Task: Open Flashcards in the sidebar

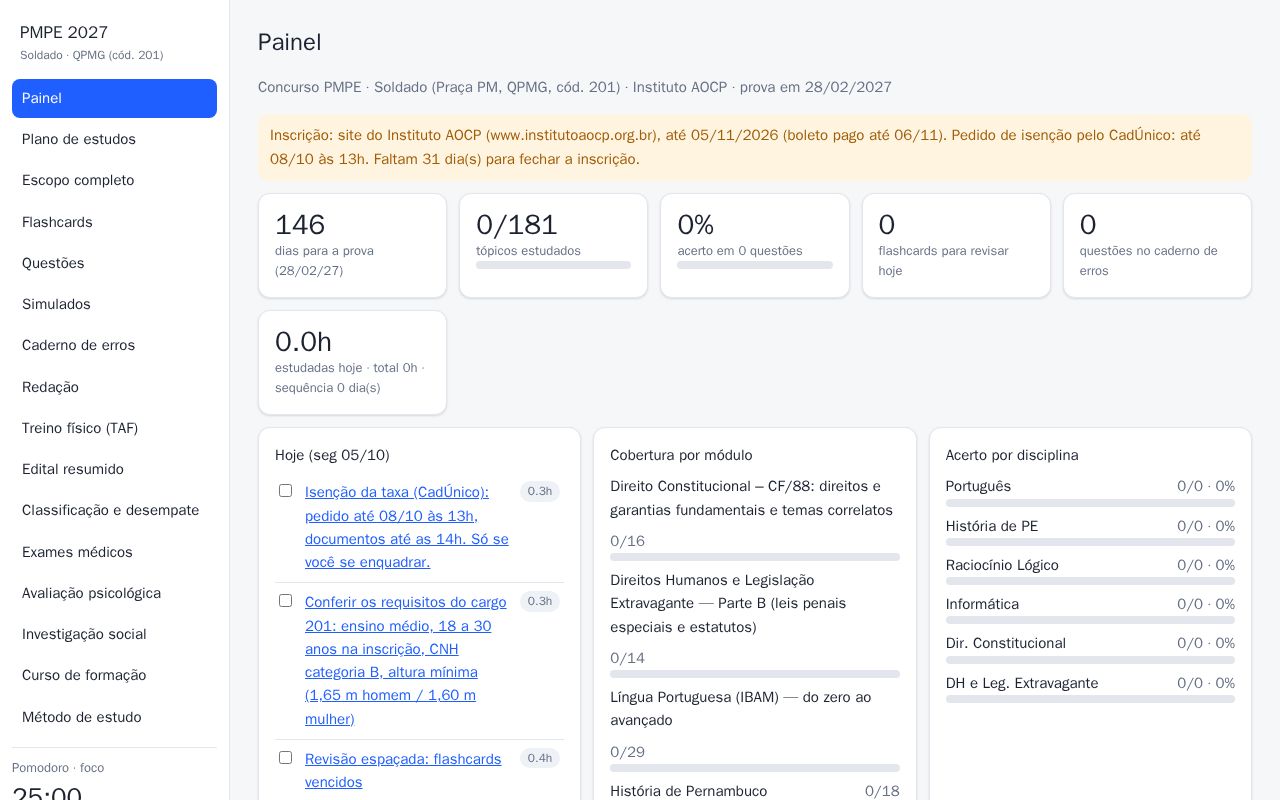Action: pyautogui.click(x=114, y=222)
